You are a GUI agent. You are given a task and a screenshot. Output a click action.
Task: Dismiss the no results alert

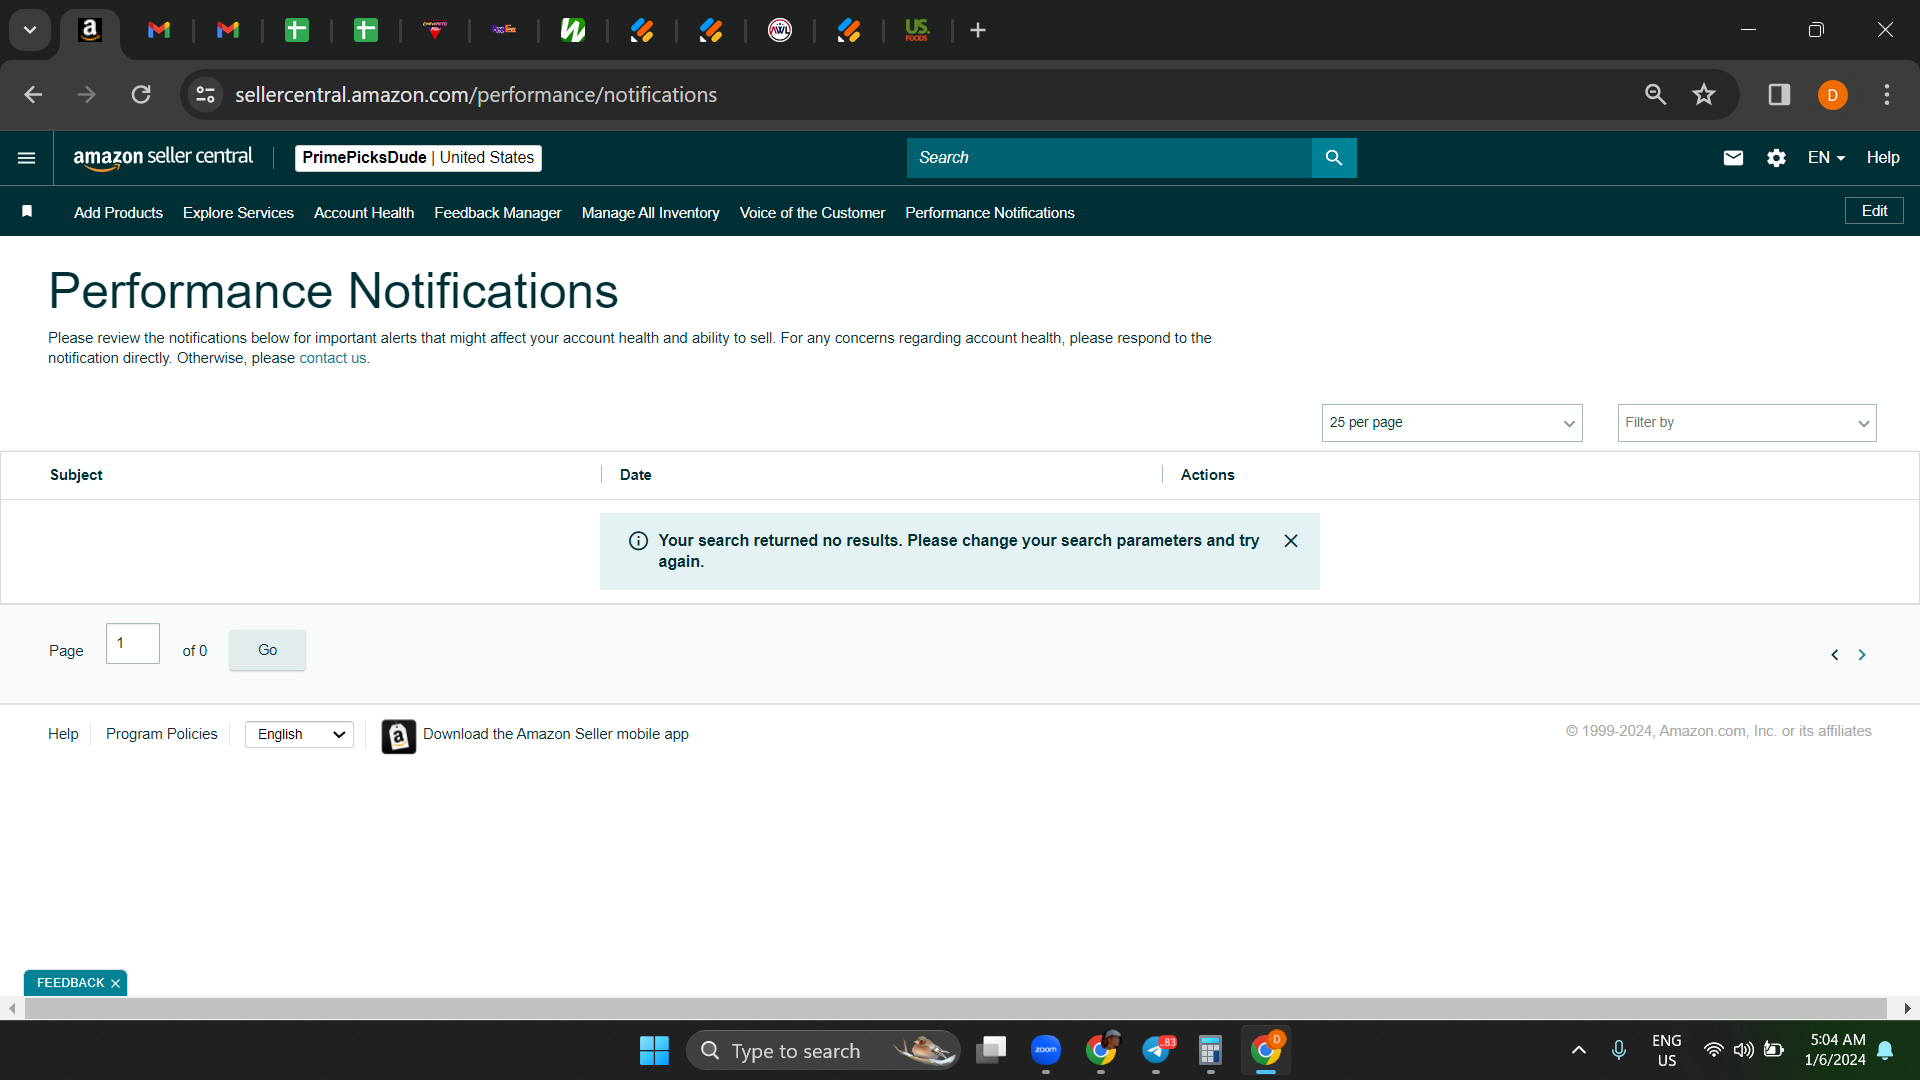coord(1291,541)
